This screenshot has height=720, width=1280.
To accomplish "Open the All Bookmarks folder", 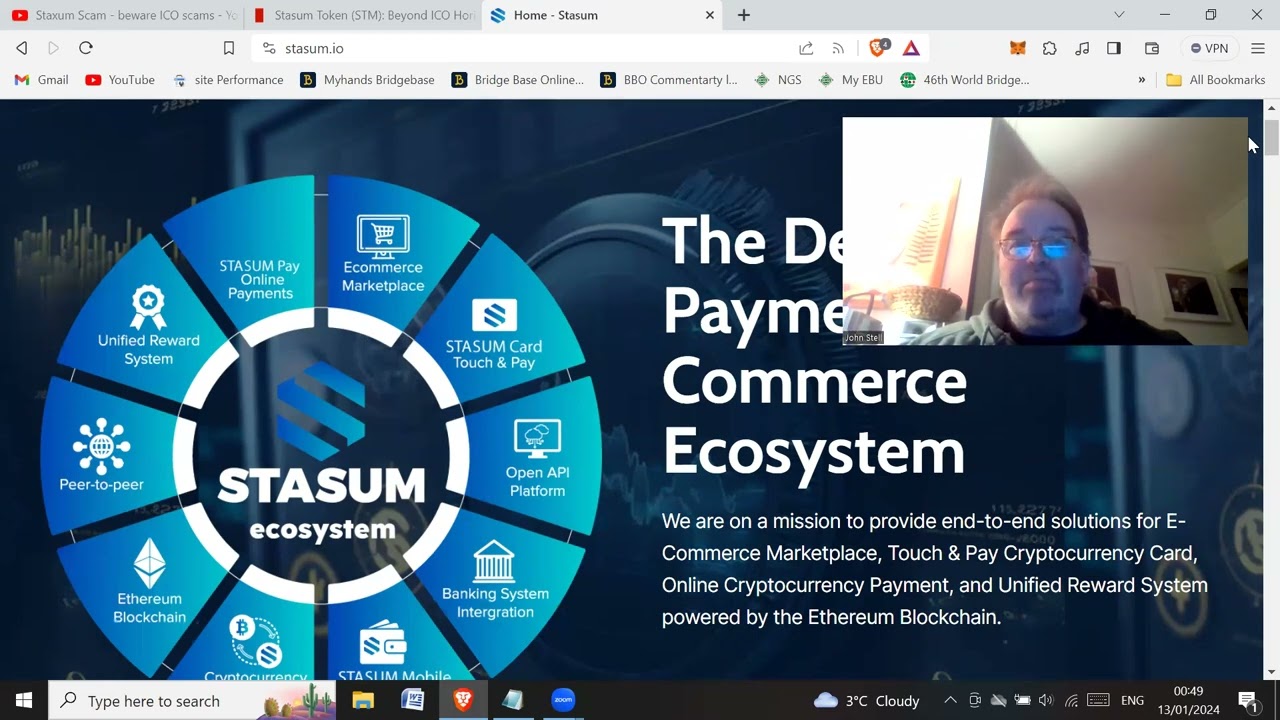I will click(1216, 80).
